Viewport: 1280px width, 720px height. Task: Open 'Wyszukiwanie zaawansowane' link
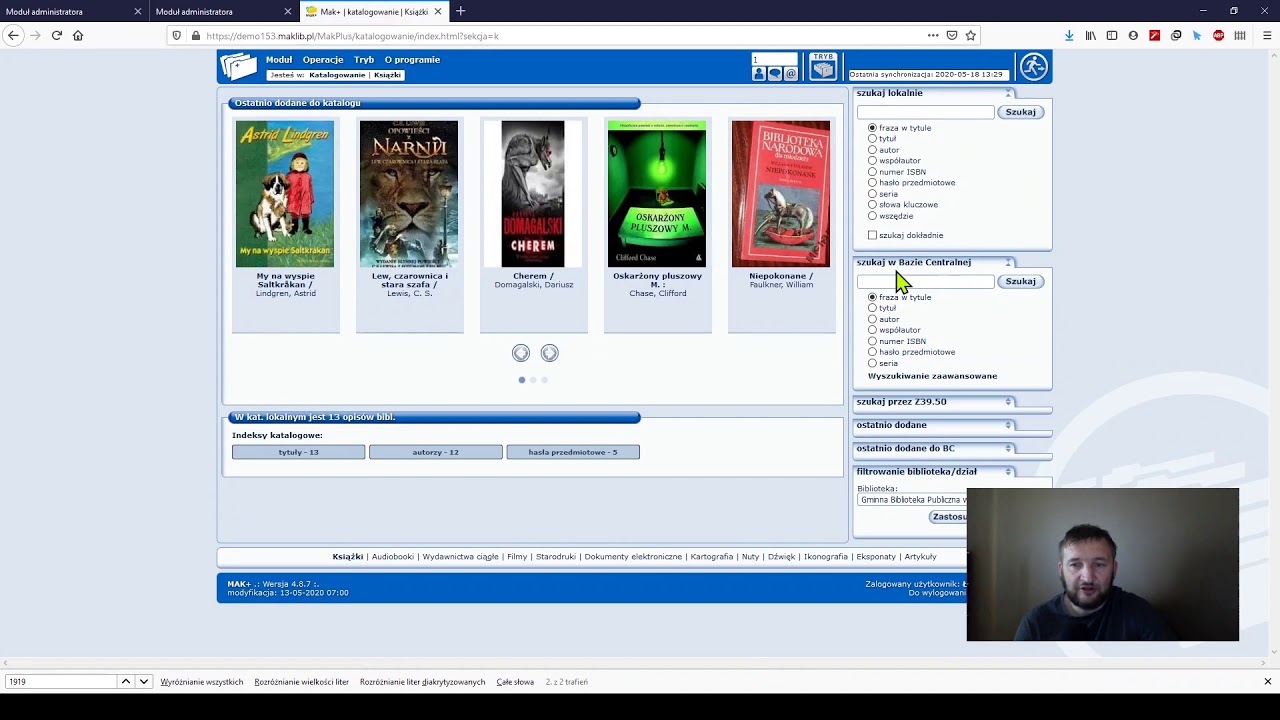click(932, 376)
